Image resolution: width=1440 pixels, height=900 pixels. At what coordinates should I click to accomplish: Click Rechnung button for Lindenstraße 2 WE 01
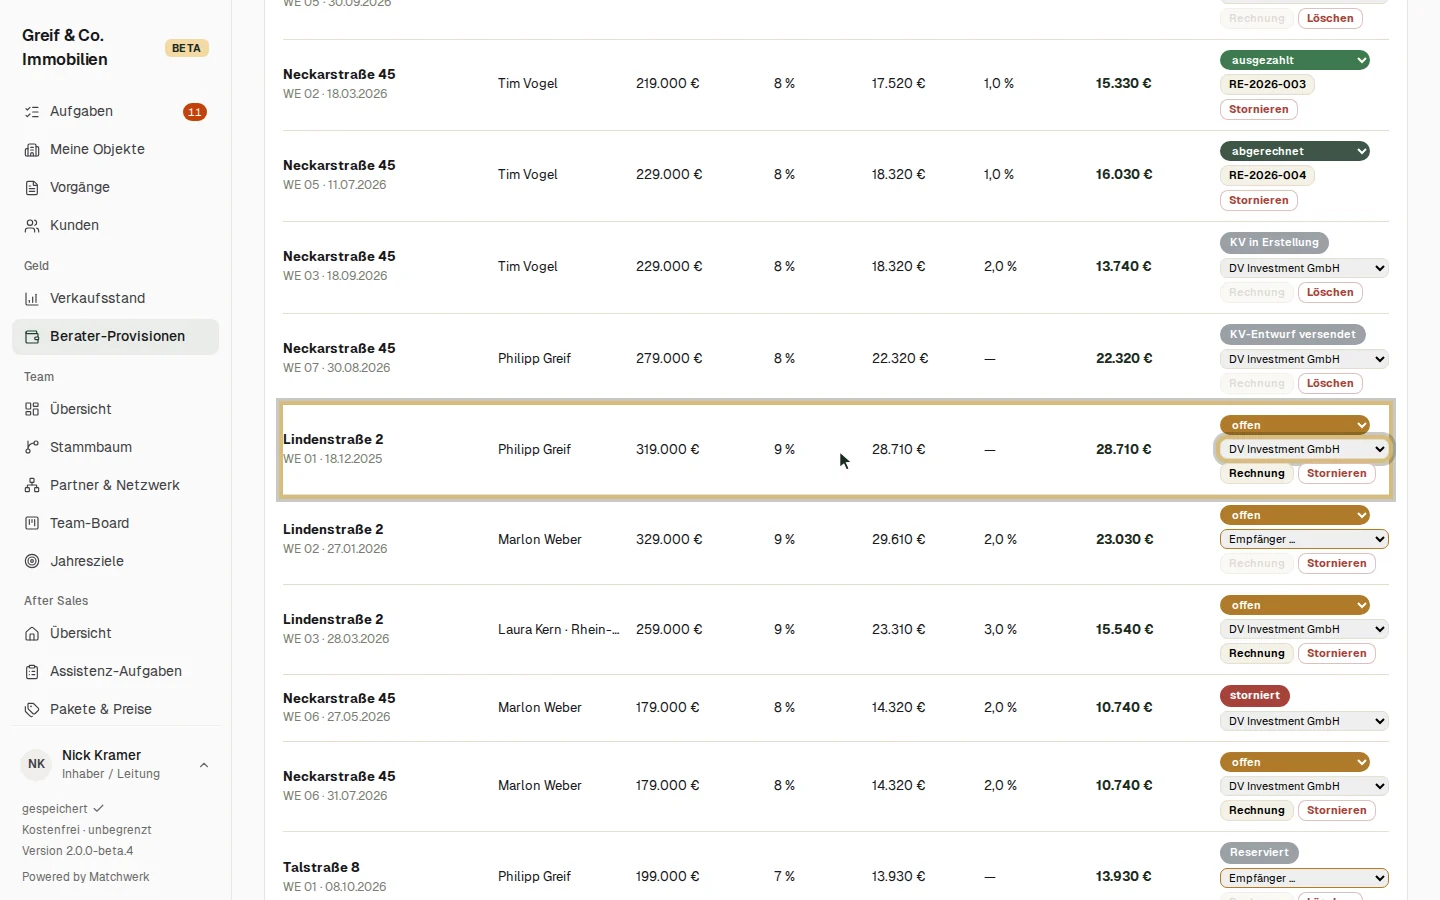click(x=1256, y=474)
